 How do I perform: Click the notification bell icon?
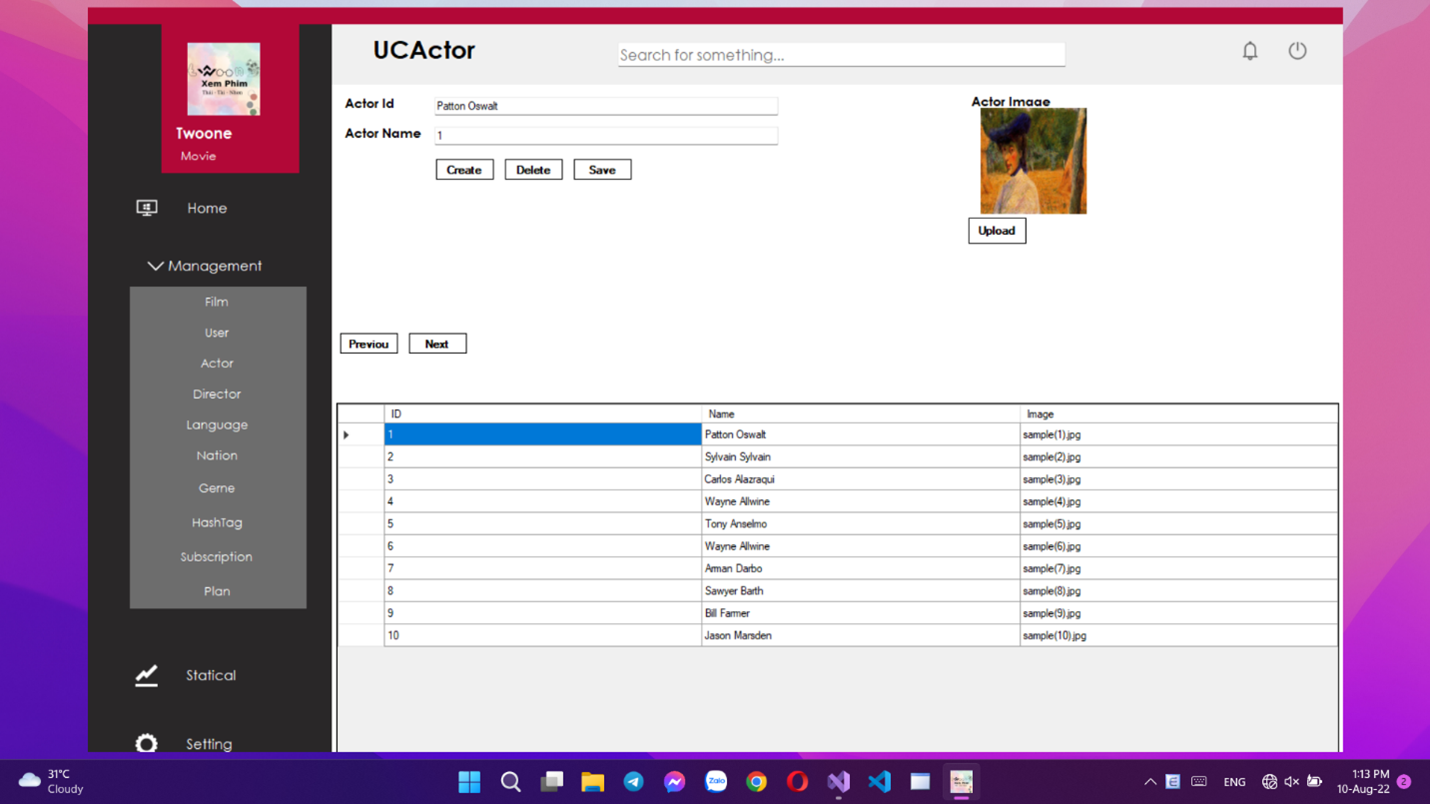1250,51
